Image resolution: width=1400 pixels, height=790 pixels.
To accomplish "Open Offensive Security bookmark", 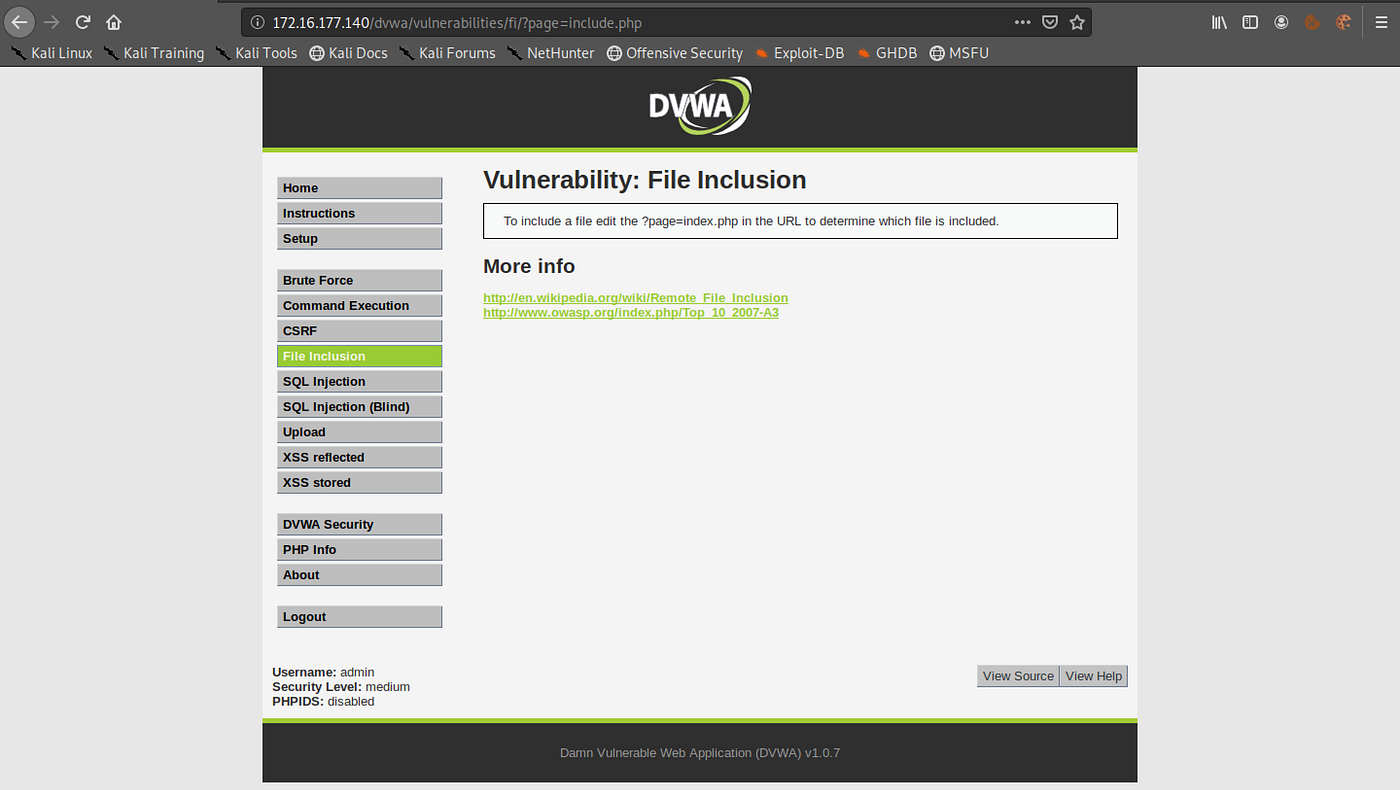I will pos(674,53).
